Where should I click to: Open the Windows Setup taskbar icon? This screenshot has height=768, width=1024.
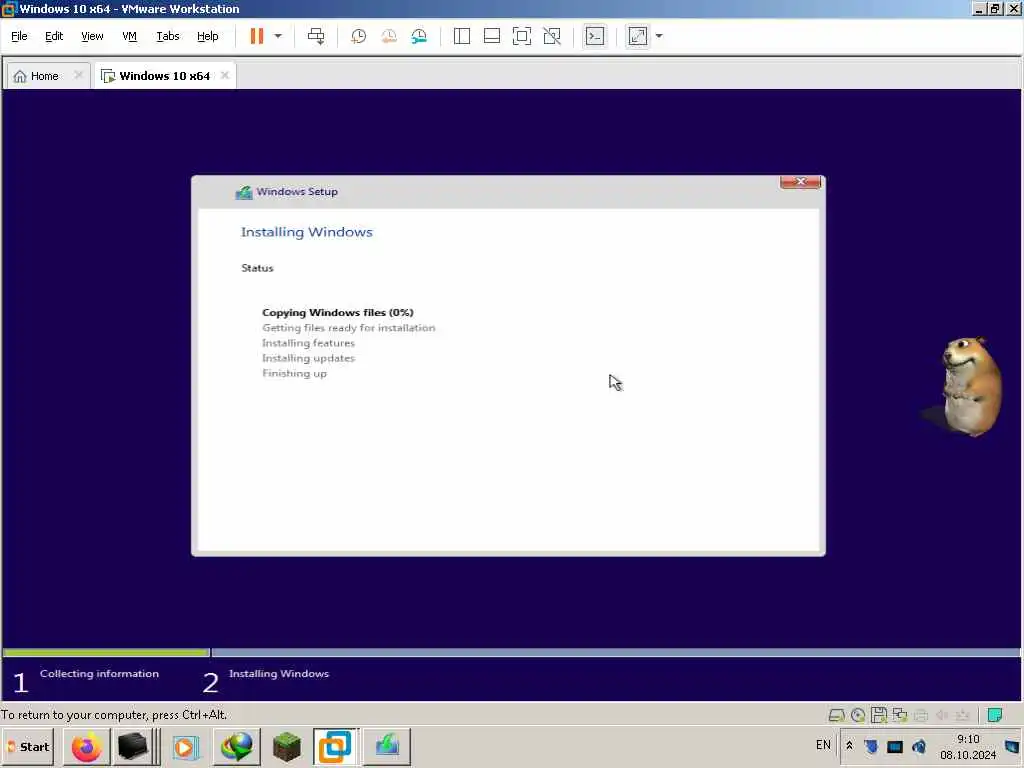[387, 746]
